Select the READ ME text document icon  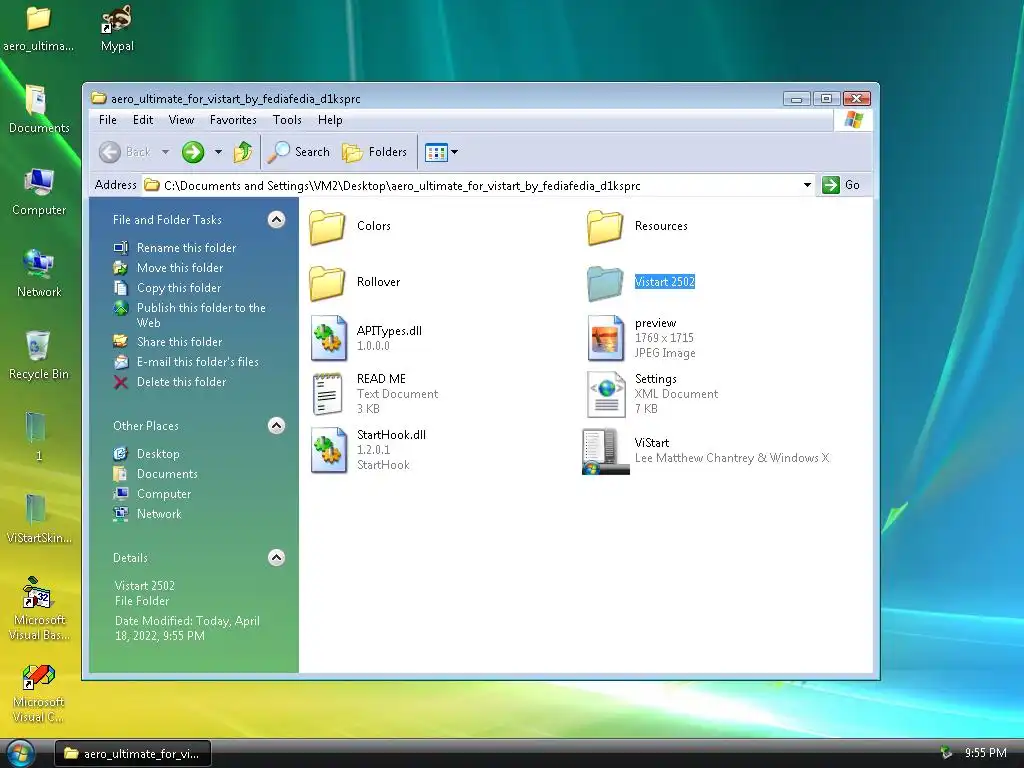tap(328, 394)
